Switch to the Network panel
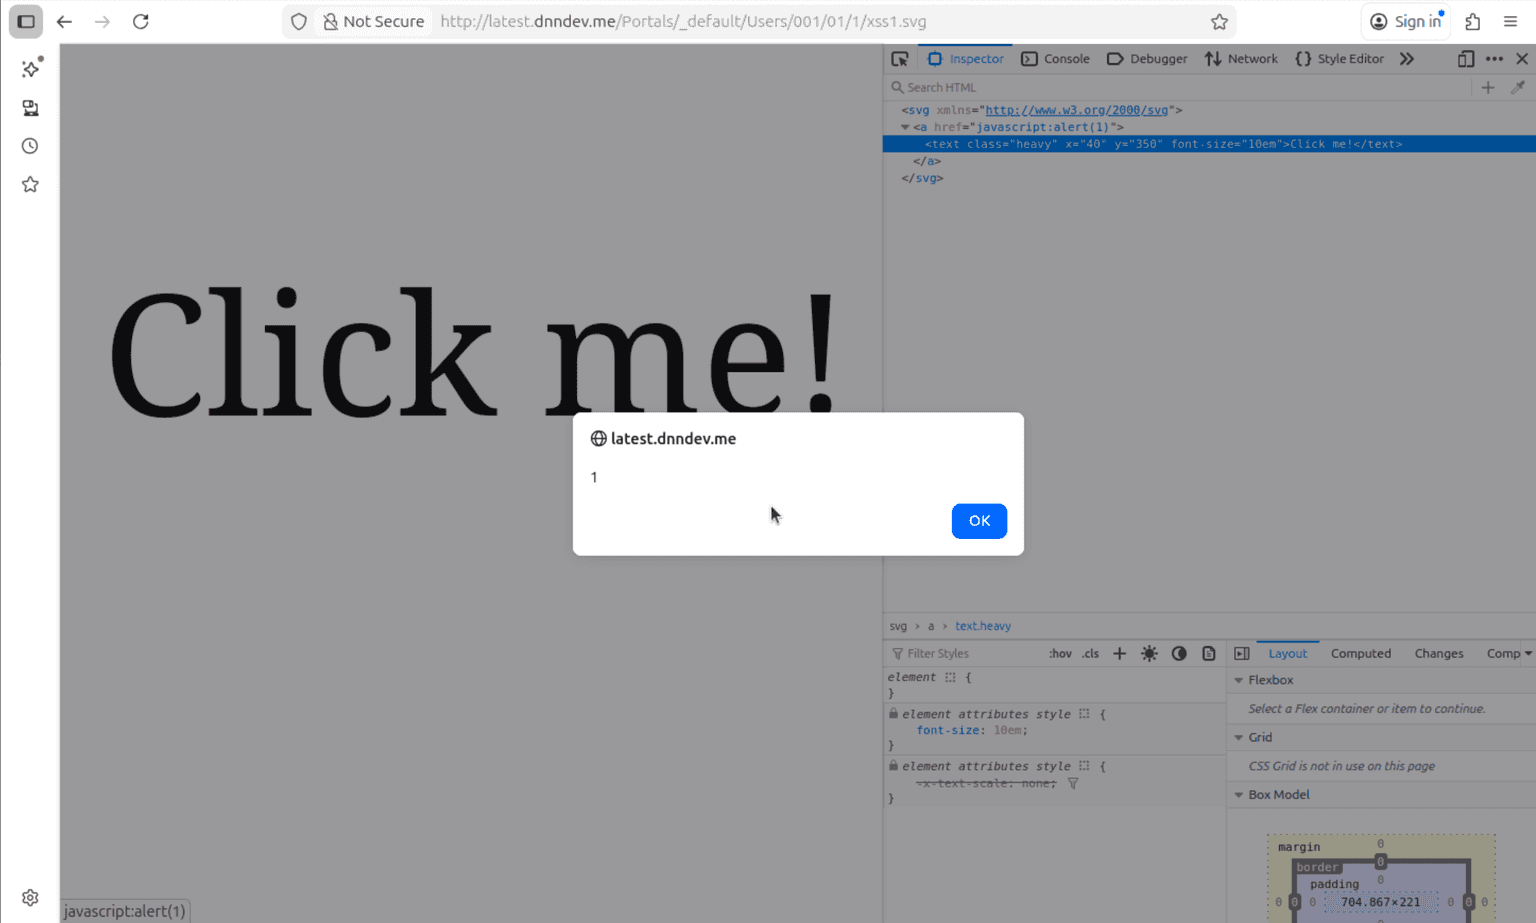The width and height of the screenshot is (1536, 923). 1241,59
